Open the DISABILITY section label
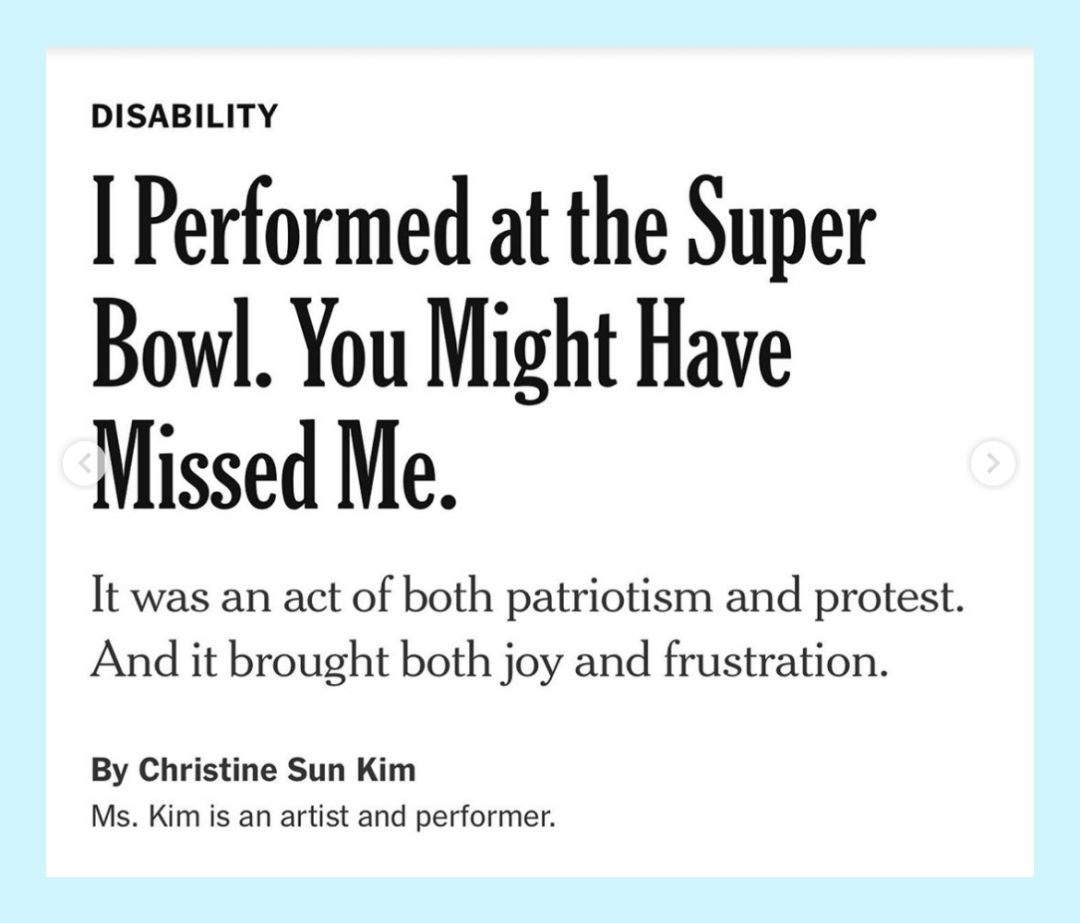 click(x=184, y=116)
